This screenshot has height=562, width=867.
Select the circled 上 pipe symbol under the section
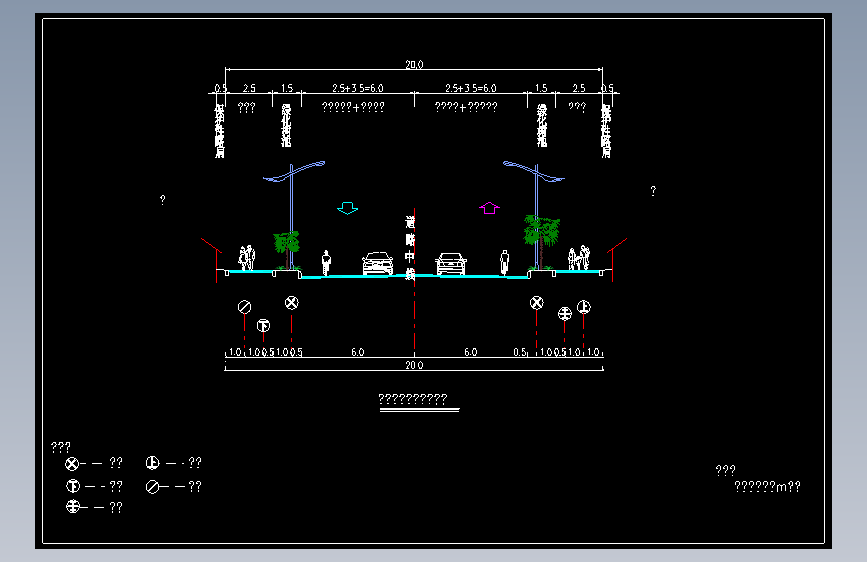(x=584, y=307)
